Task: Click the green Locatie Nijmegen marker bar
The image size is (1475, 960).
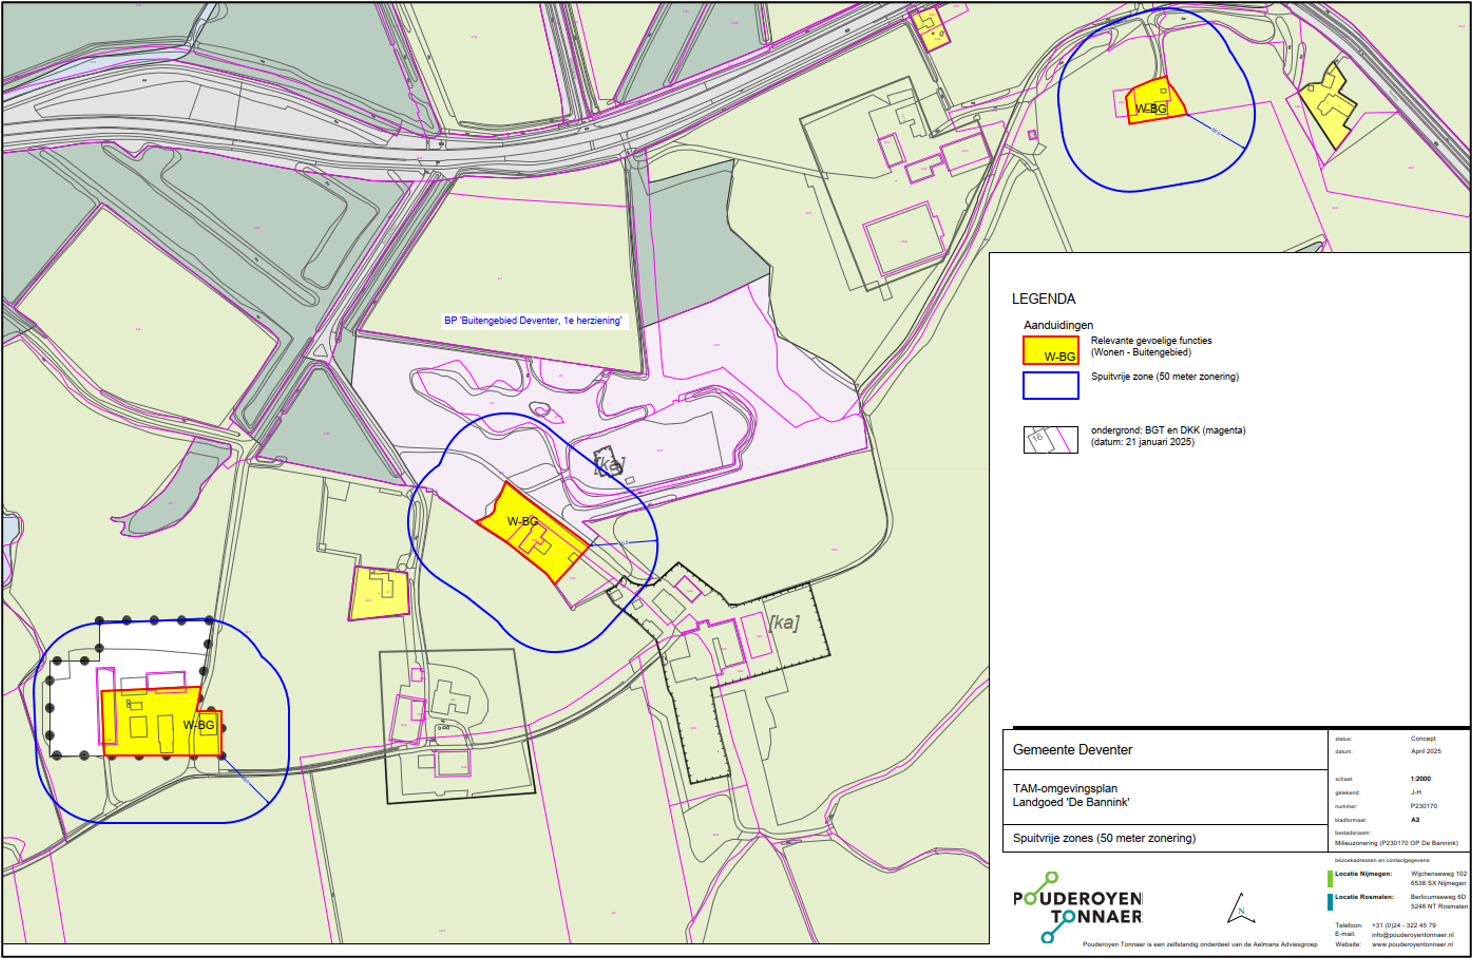Action: tap(1329, 879)
